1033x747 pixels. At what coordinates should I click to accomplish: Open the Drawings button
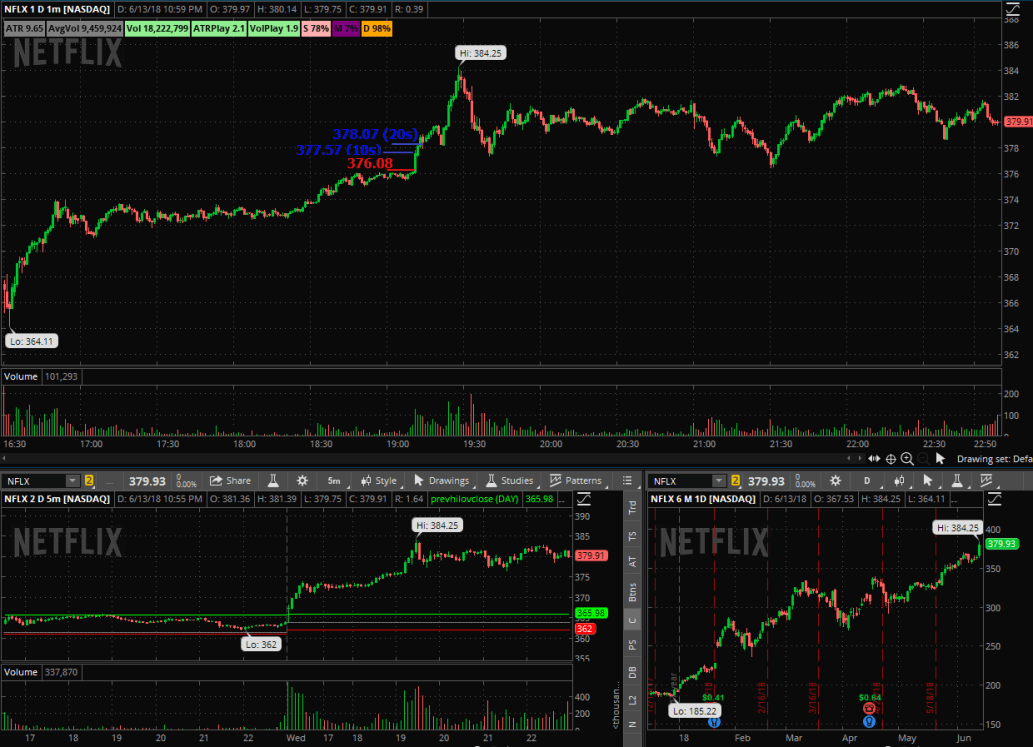441,481
